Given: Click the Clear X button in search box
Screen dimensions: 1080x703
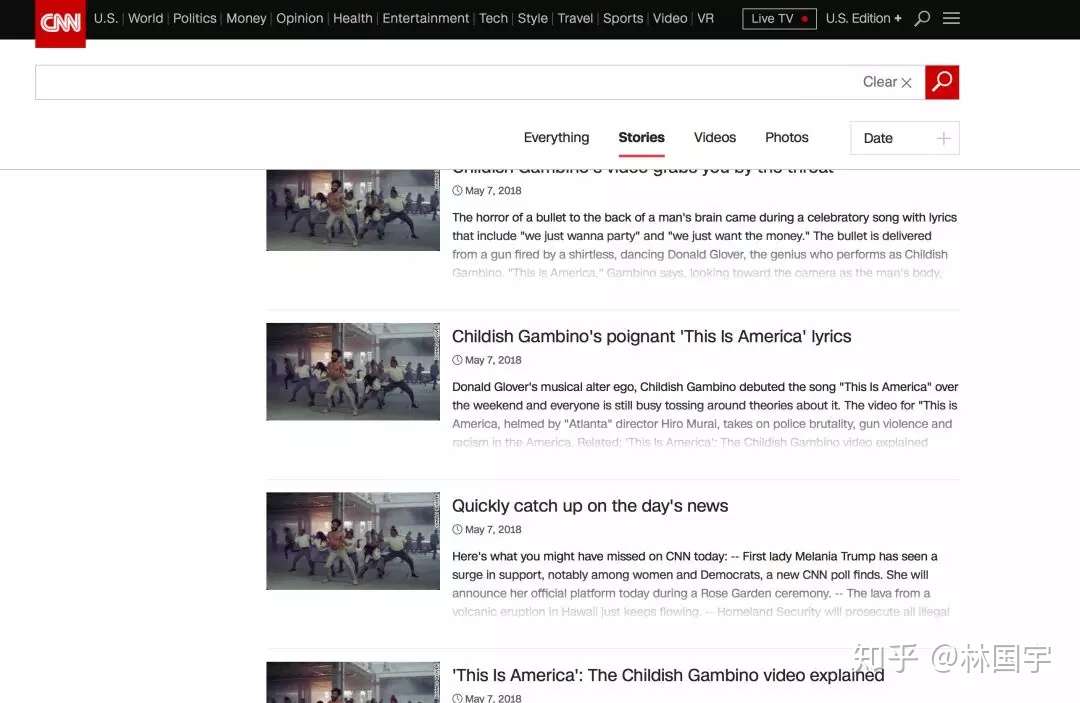Looking at the screenshot, I should pyautogui.click(x=887, y=82).
